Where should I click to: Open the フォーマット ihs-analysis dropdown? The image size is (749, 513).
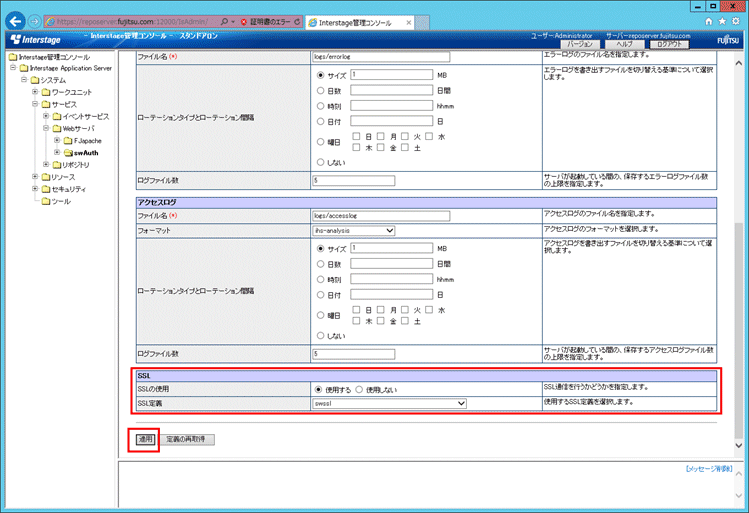pos(353,231)
